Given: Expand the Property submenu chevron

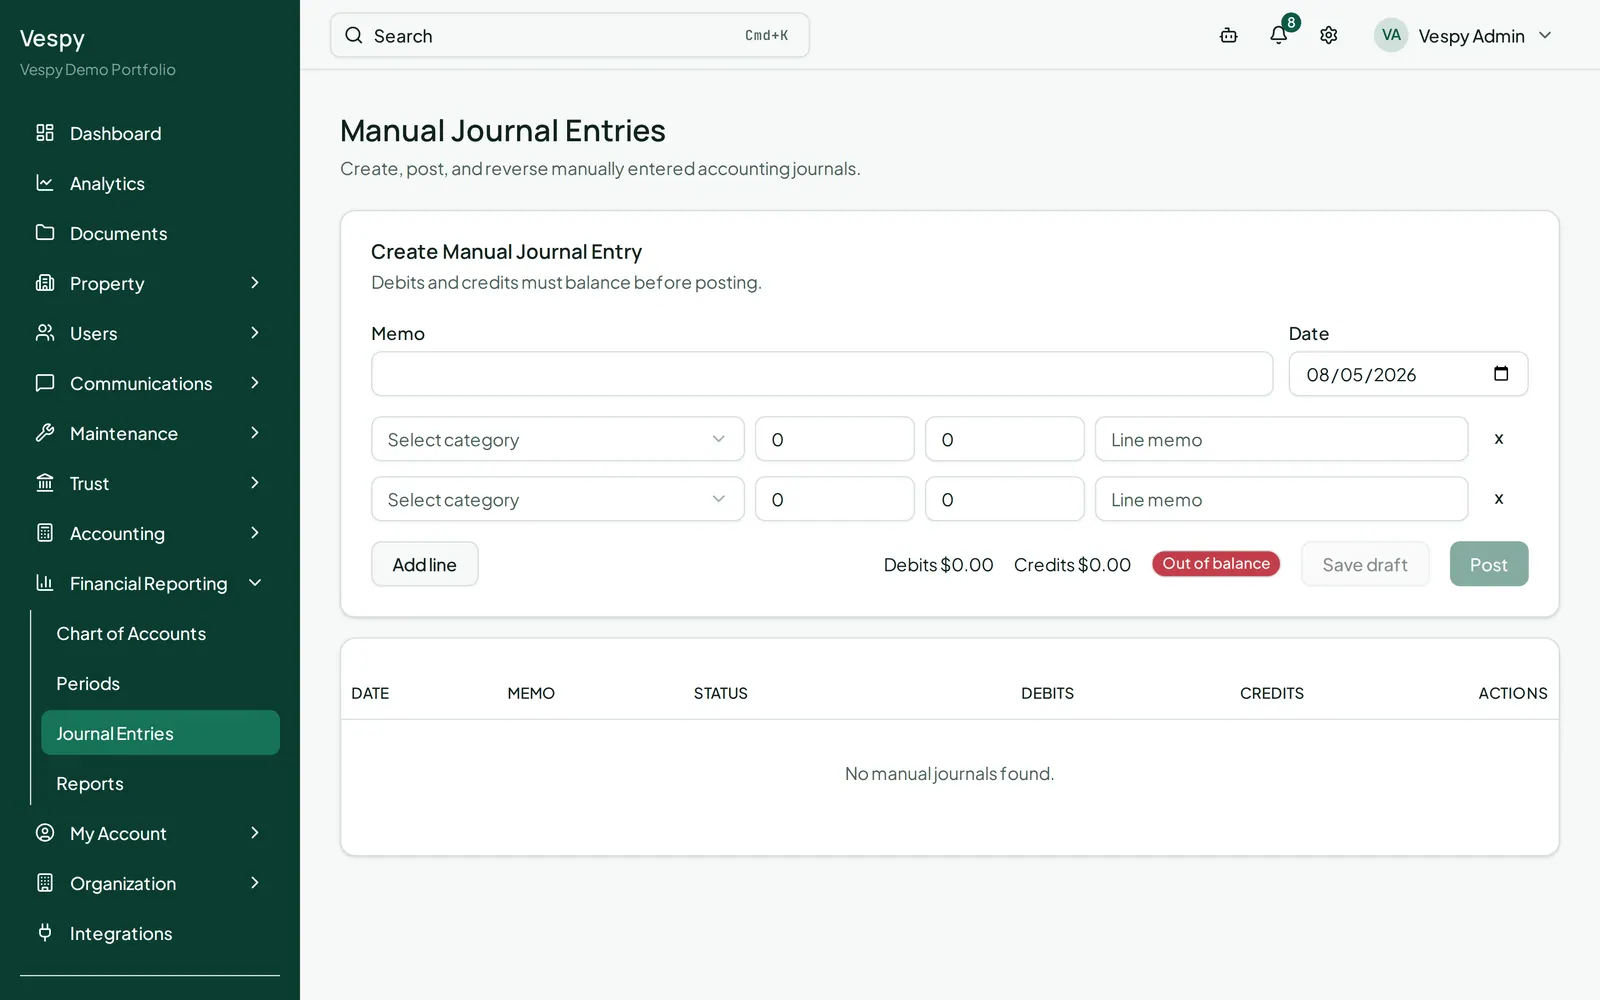Looking at the screenshot, I should [255, 283].
